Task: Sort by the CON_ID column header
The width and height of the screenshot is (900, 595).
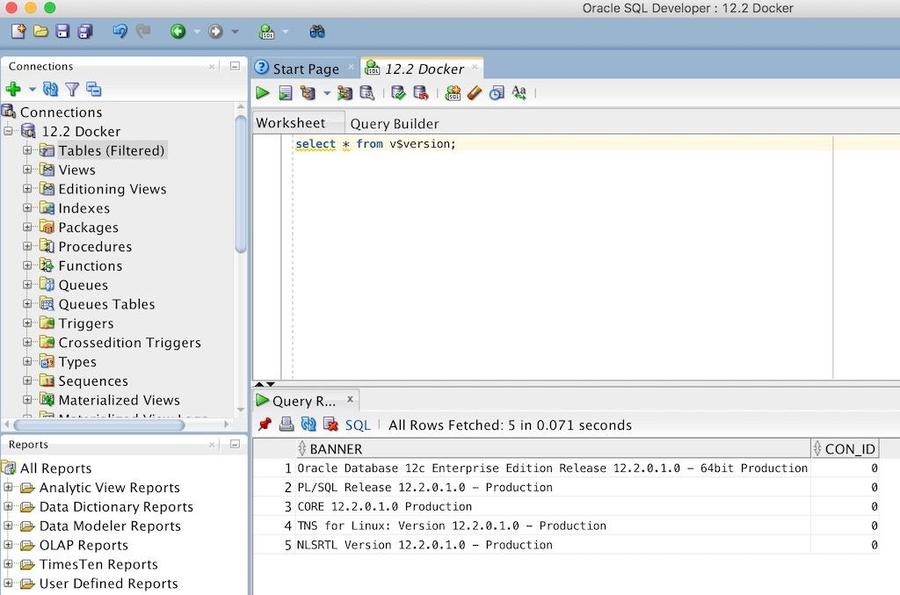Action: click(x=845, y=449)
